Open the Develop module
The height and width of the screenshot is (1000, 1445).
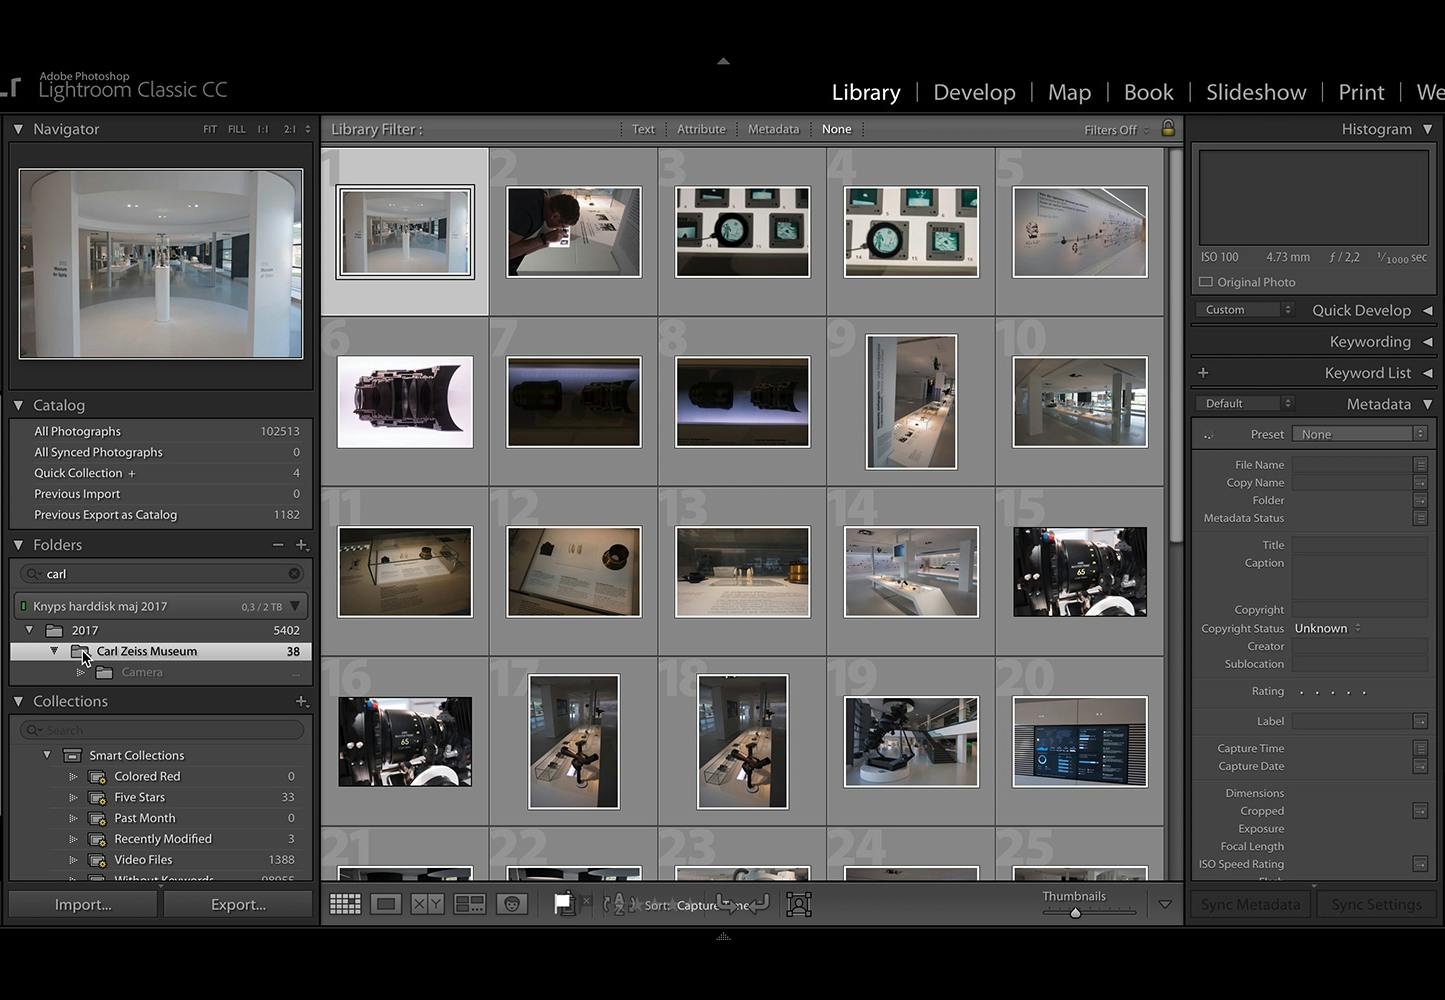point(974,92)
